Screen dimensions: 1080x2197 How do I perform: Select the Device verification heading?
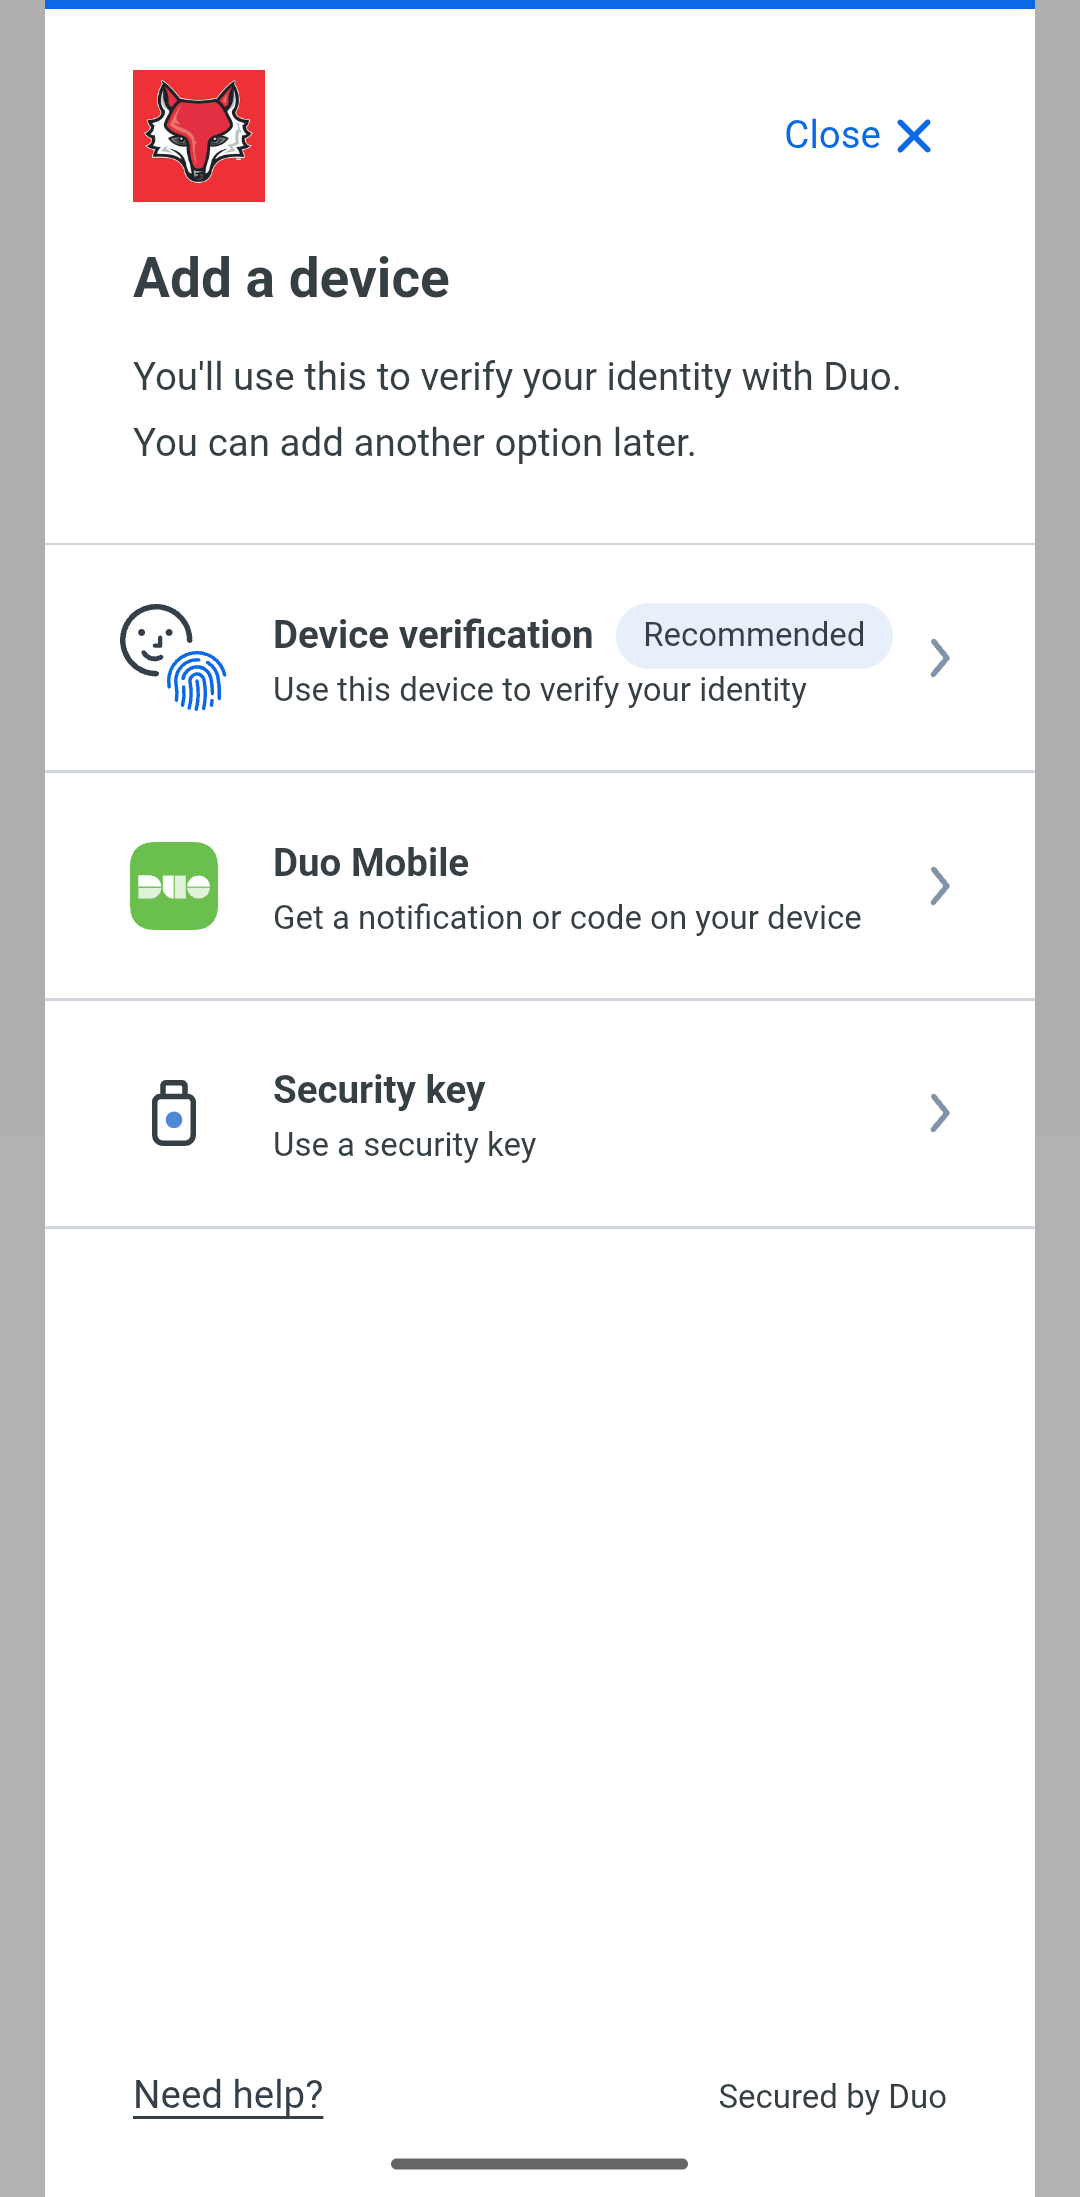(433, 635)
